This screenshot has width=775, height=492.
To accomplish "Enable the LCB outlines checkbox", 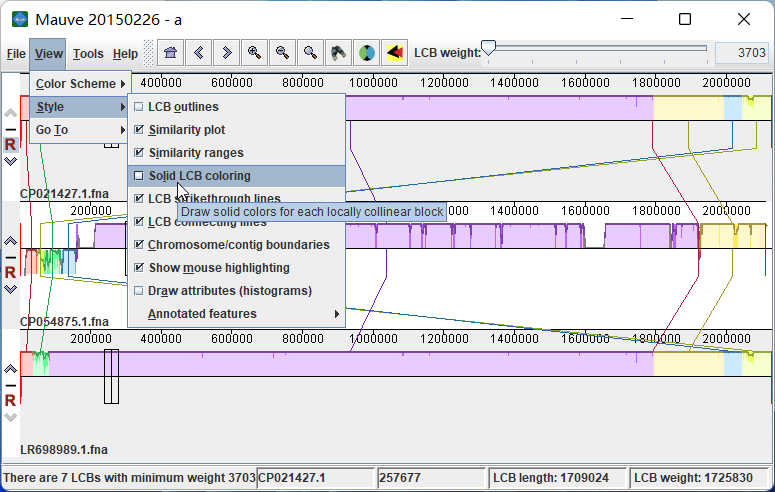I will pyautogui.click(x=139, y=107).
